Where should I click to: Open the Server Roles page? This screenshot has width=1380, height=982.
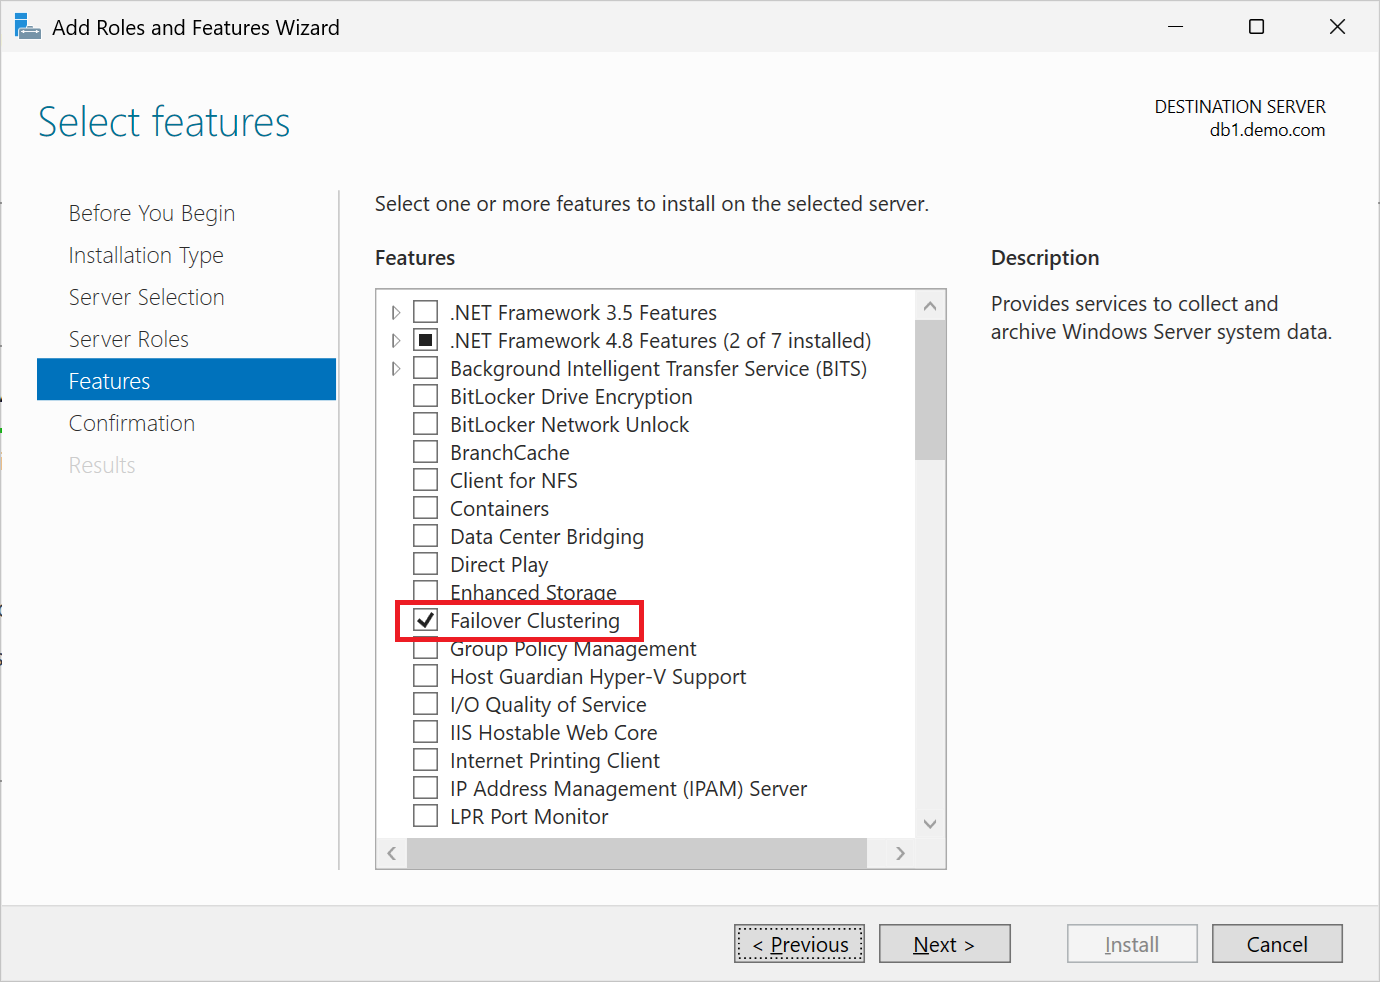point(129,339)
